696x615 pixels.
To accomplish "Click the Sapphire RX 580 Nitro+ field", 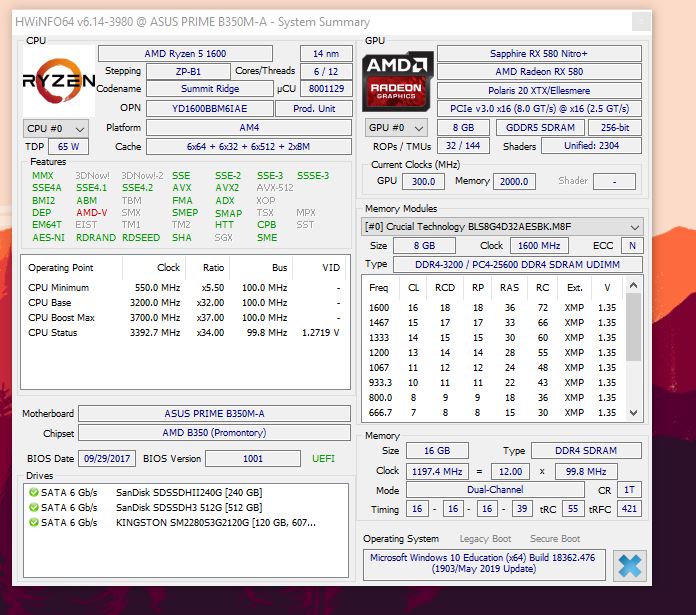I will tap(539, 54).
